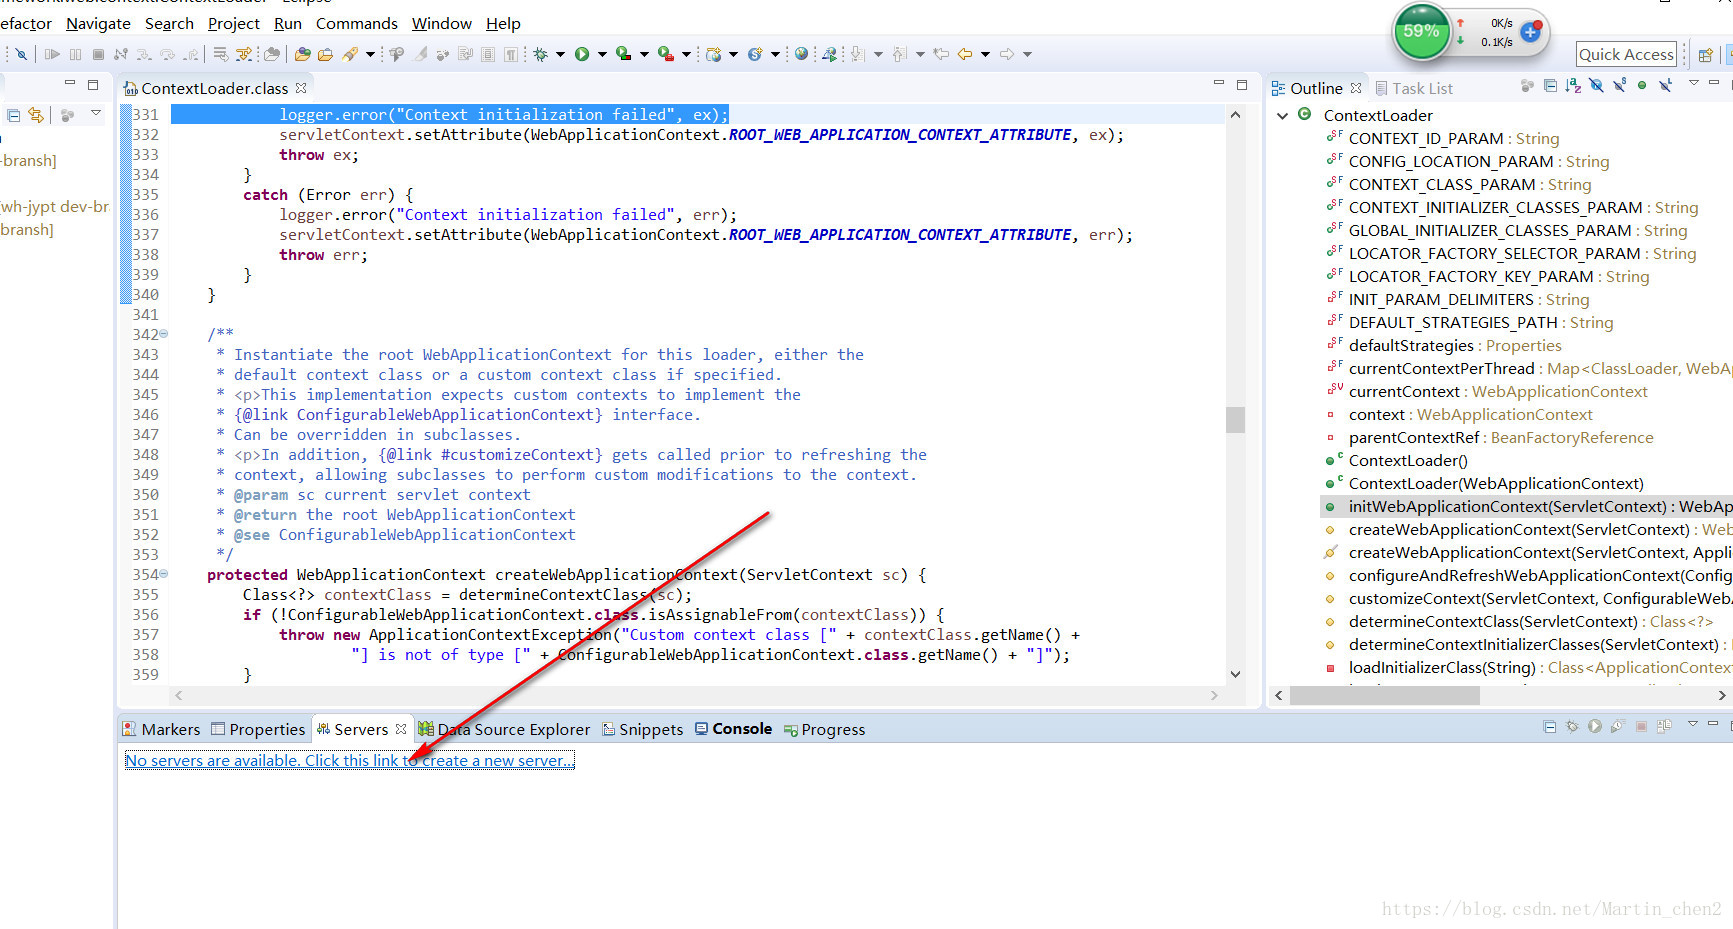Click the Step Over debug icon
Image resolution: width=1733 pixels, height=929 pixels.
[x=167, y=54]
